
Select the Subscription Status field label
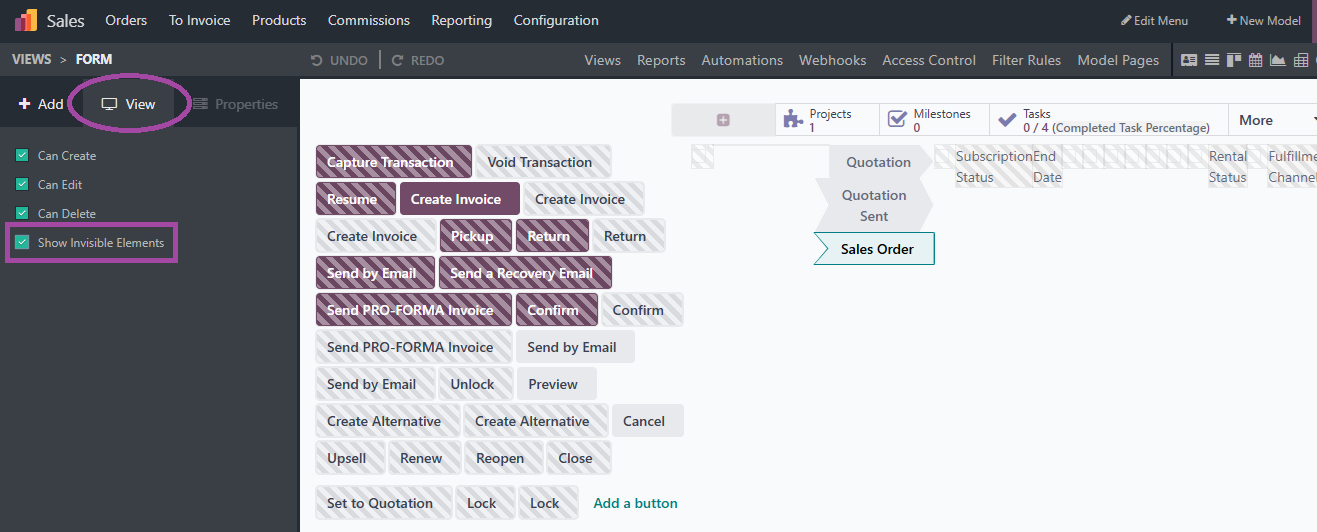(993, 167)
